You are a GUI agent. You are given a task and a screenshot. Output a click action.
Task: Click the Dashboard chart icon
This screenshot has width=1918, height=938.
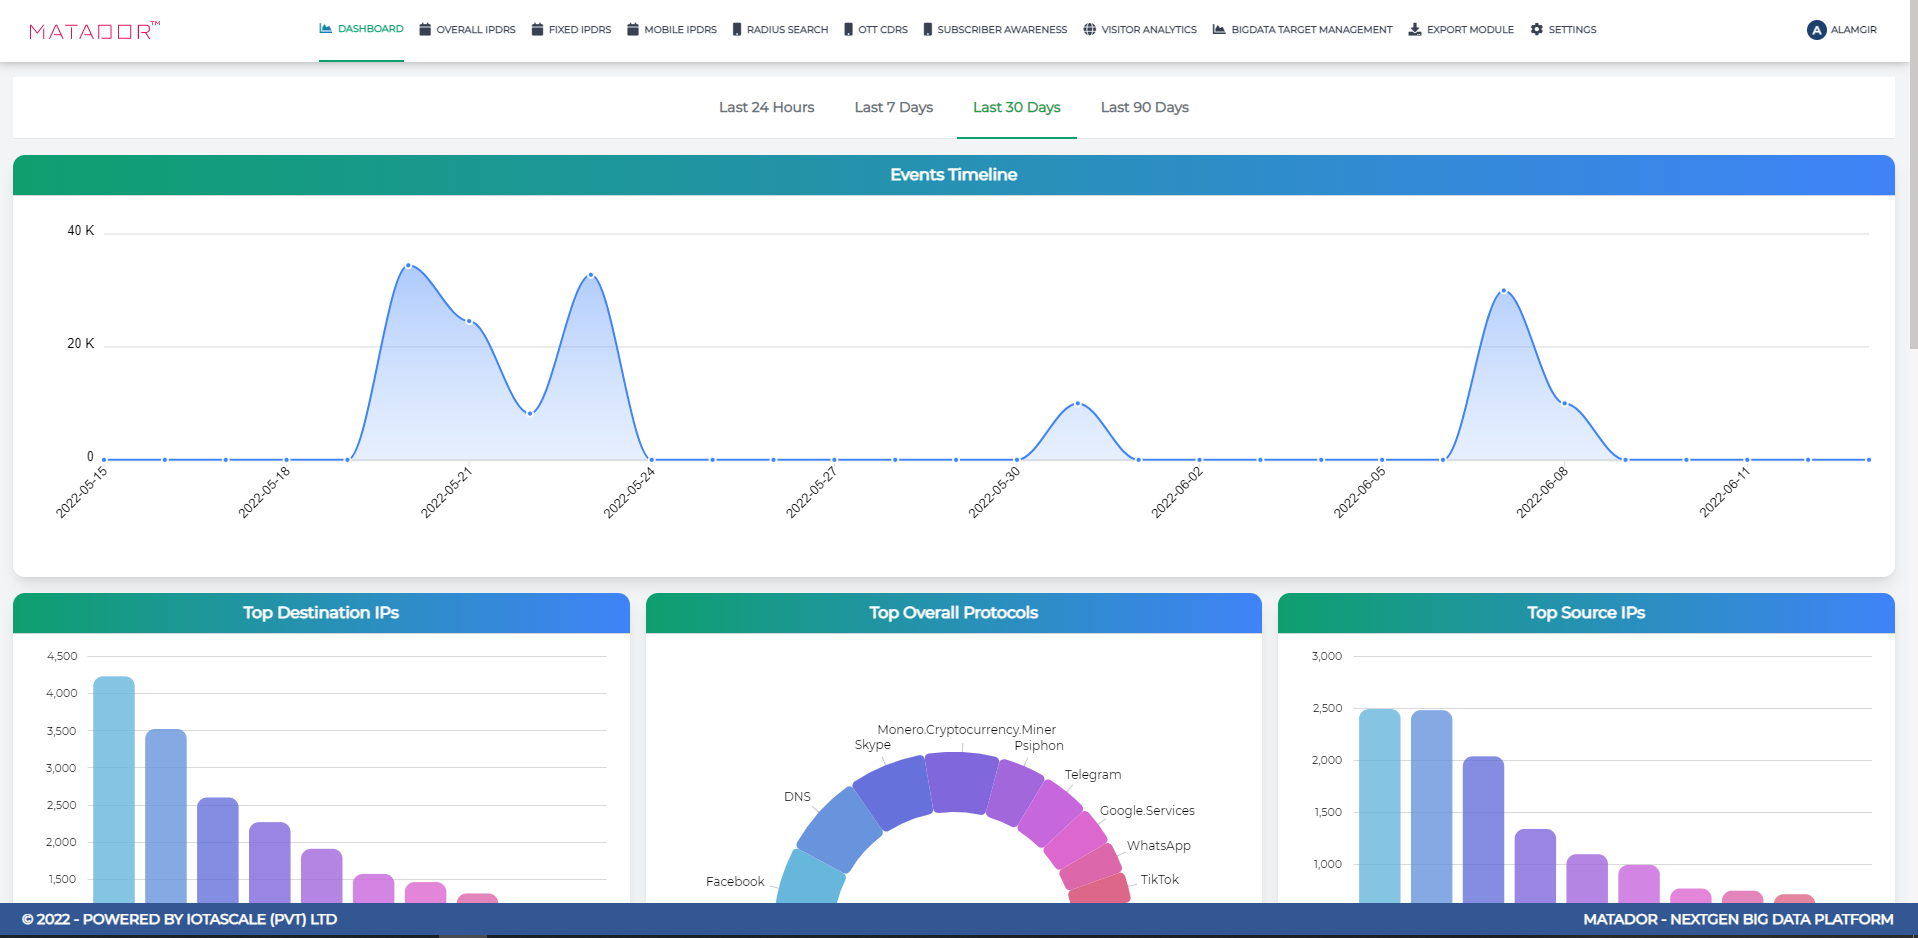point(325,29)
